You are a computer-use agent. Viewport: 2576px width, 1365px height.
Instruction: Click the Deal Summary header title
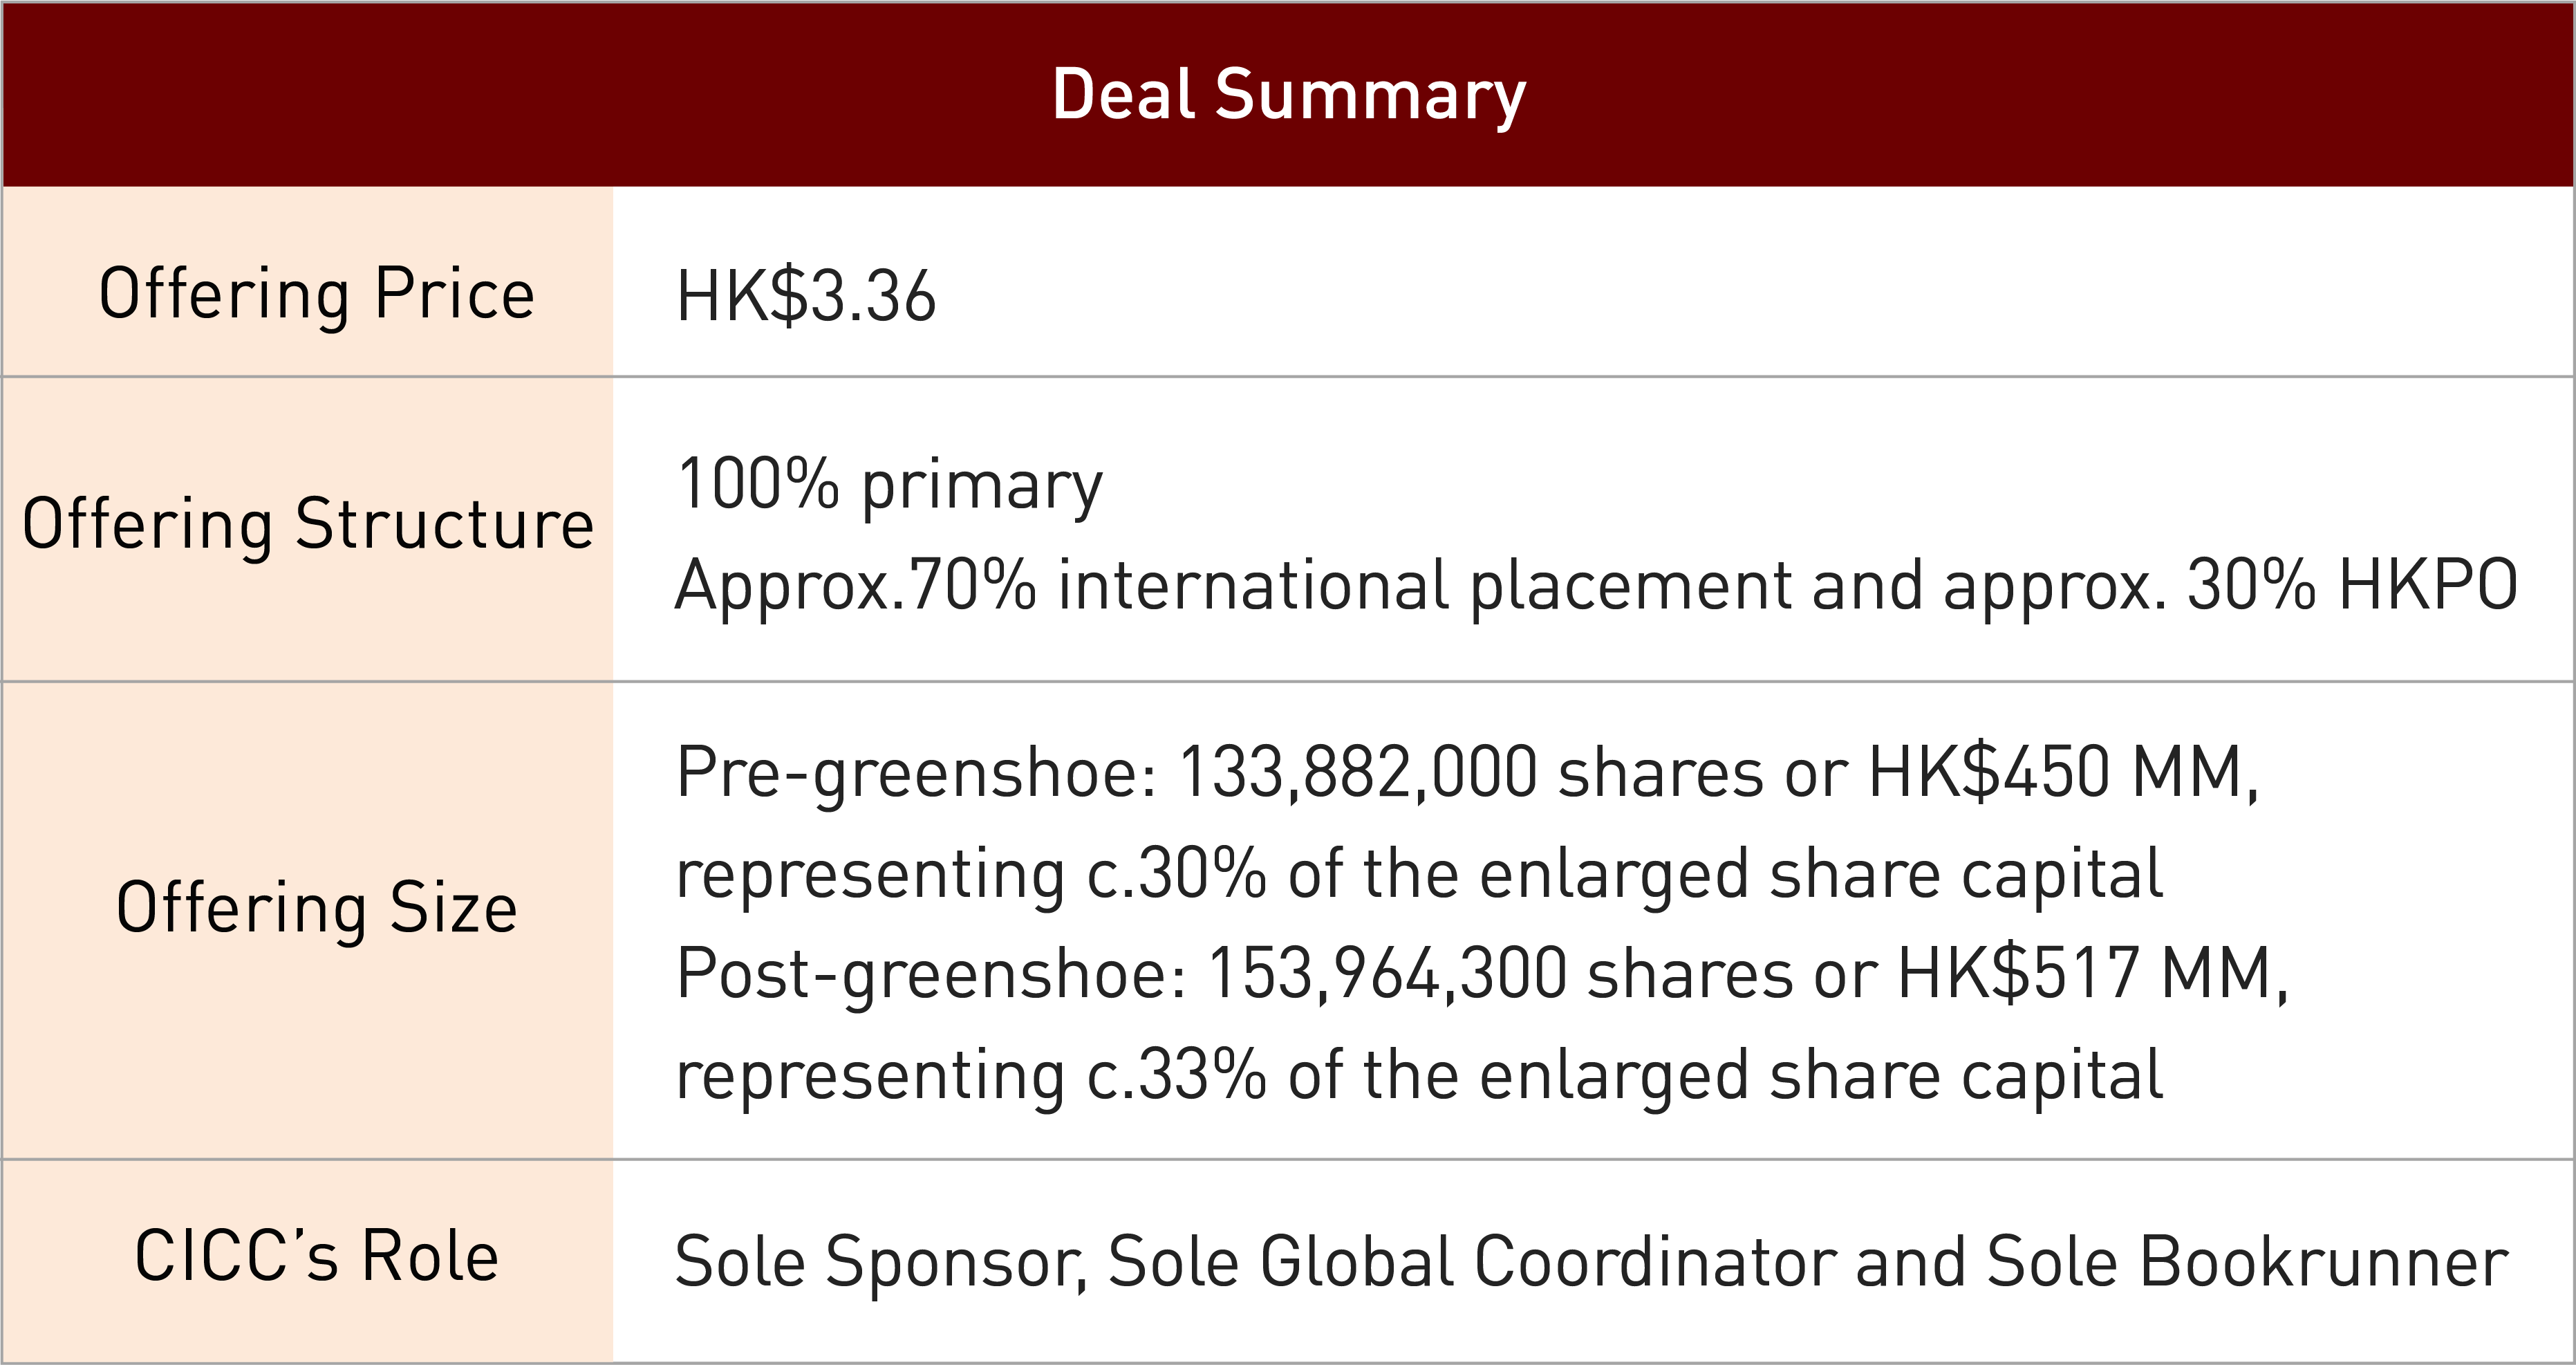coord(1288,95)
